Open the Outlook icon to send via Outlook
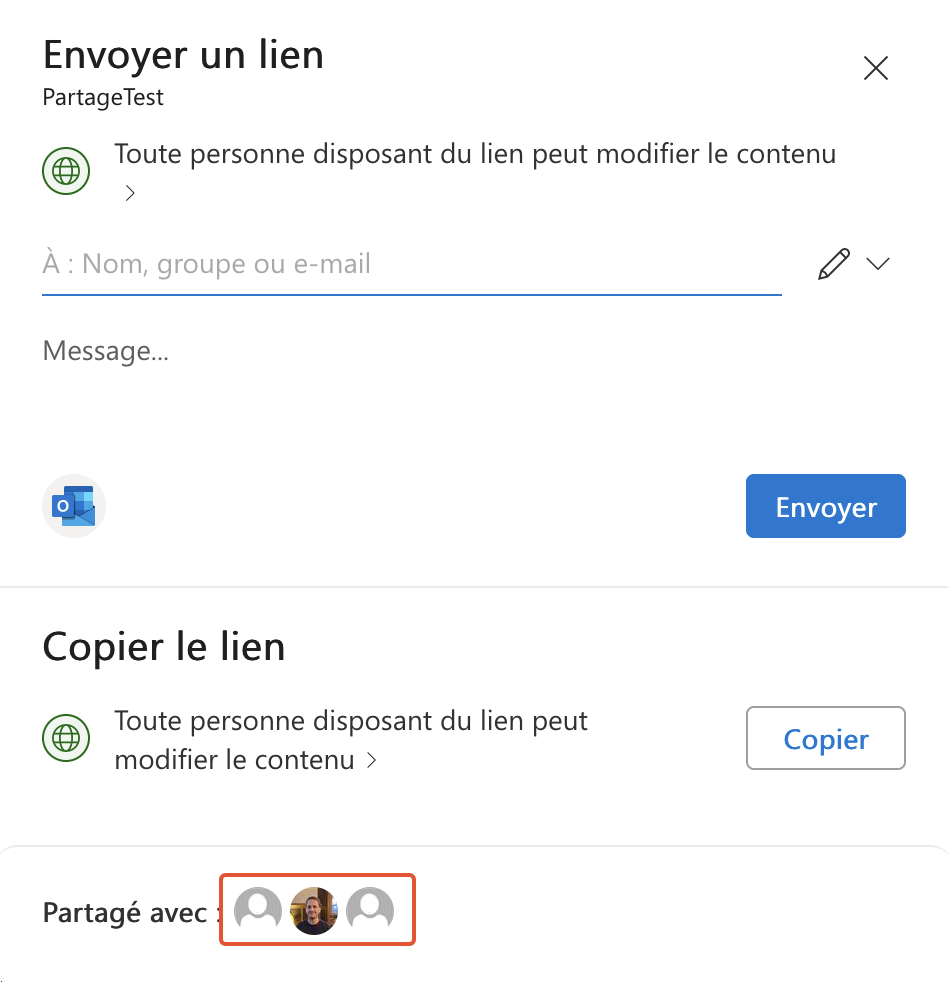This screenshot has height=982, width=948. click(75, 507)
